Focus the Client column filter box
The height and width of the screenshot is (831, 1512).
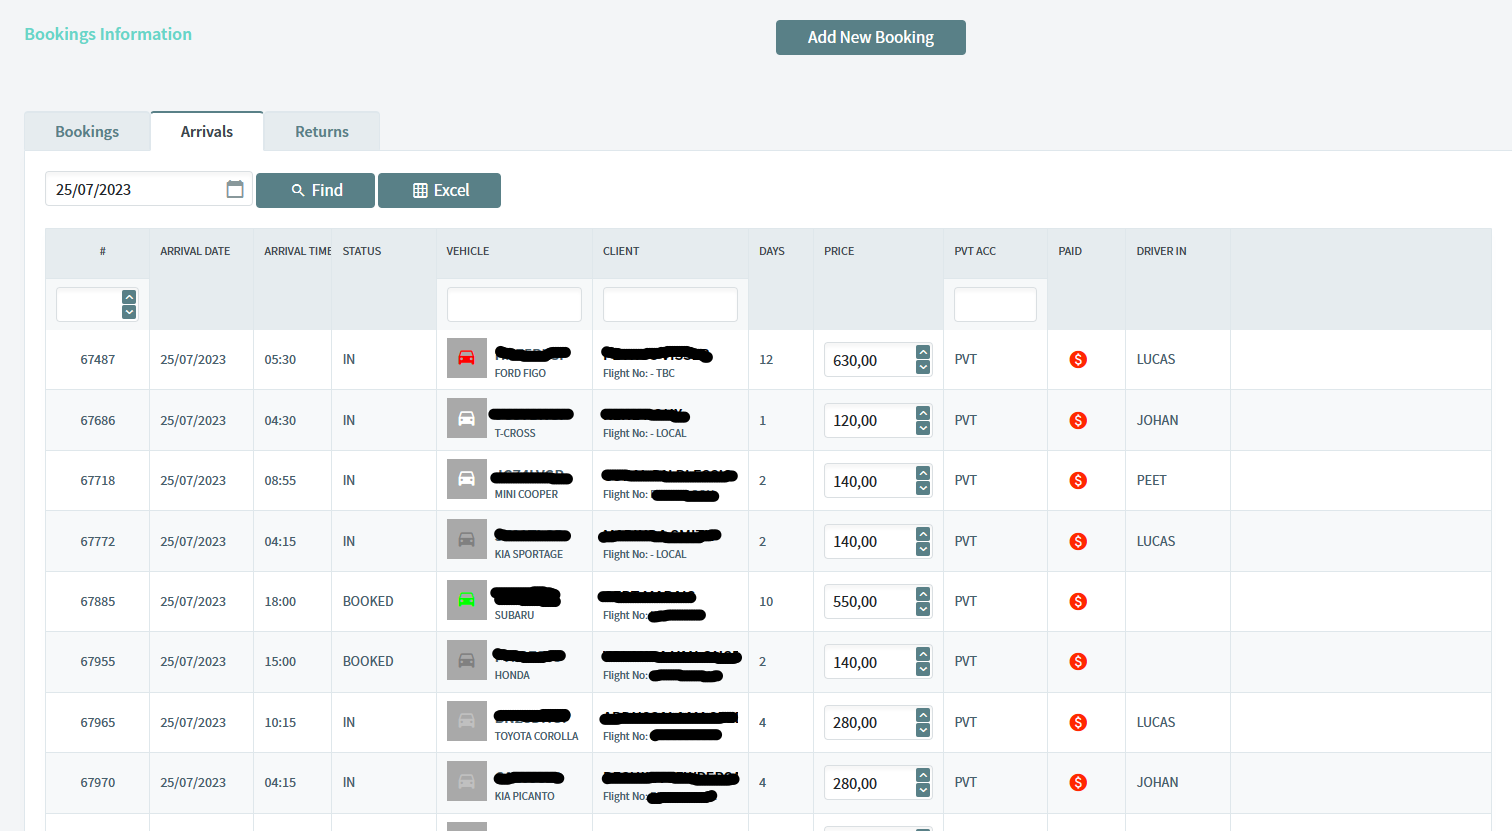[670, 305]
